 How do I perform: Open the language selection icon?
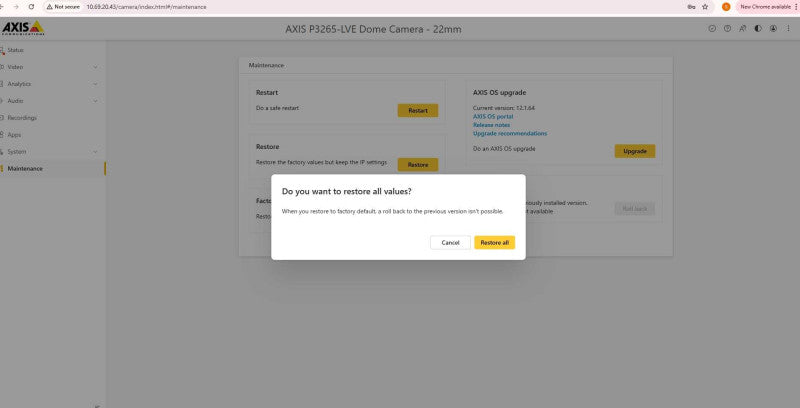point(743,29)
